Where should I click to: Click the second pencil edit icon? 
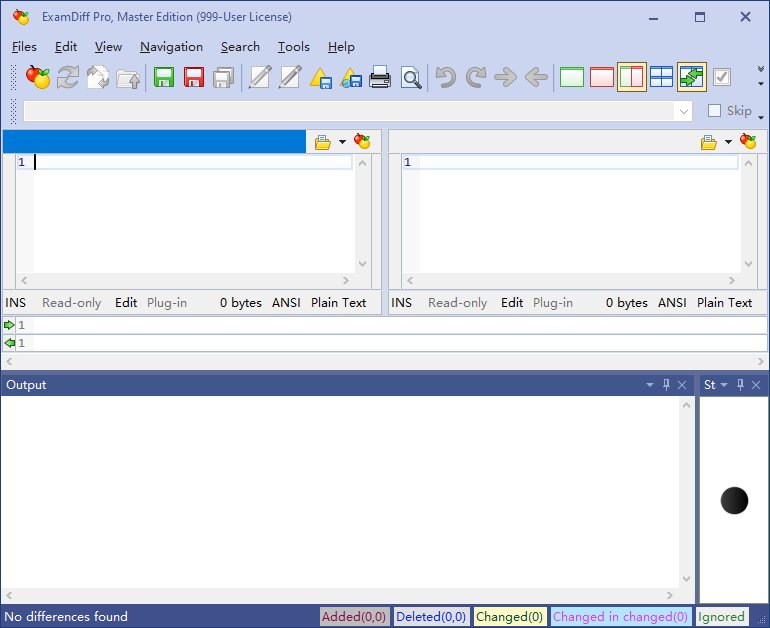pyautogui.click(x=290, y=77)
